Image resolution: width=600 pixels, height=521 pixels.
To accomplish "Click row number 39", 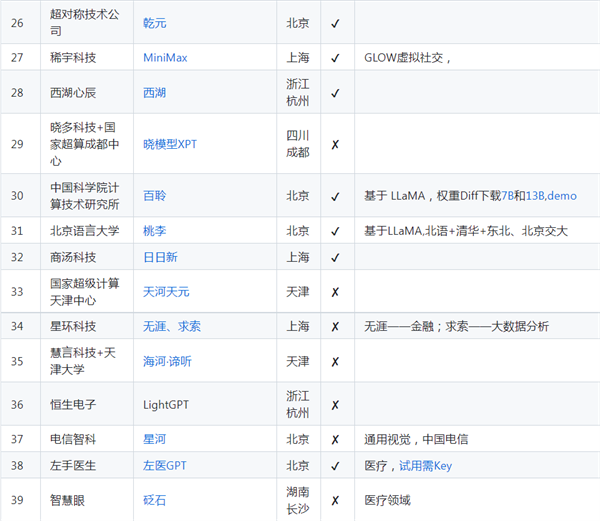I will click(x=17, y=500).
